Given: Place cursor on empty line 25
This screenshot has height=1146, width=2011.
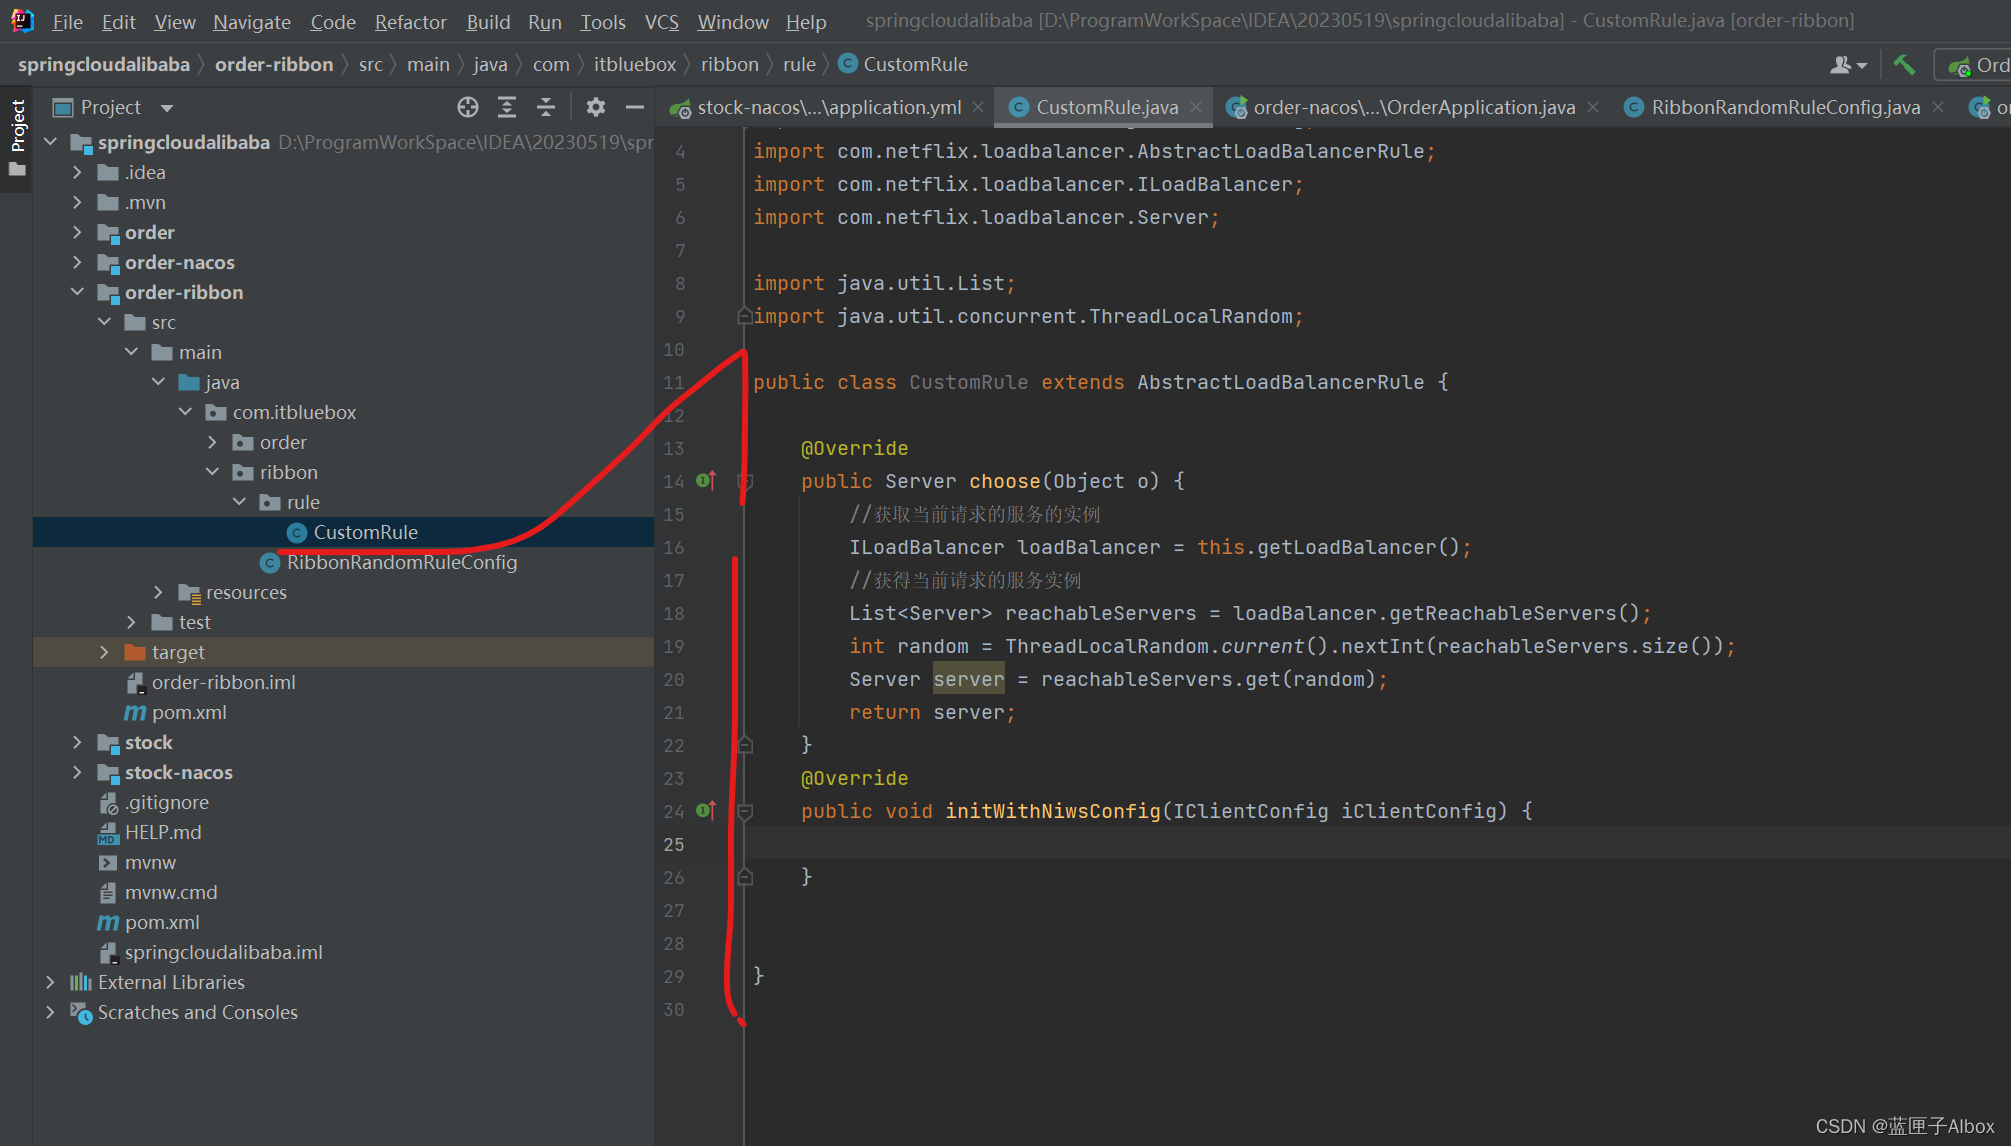Looking at the screenshot, I should tap(1377, 844).
